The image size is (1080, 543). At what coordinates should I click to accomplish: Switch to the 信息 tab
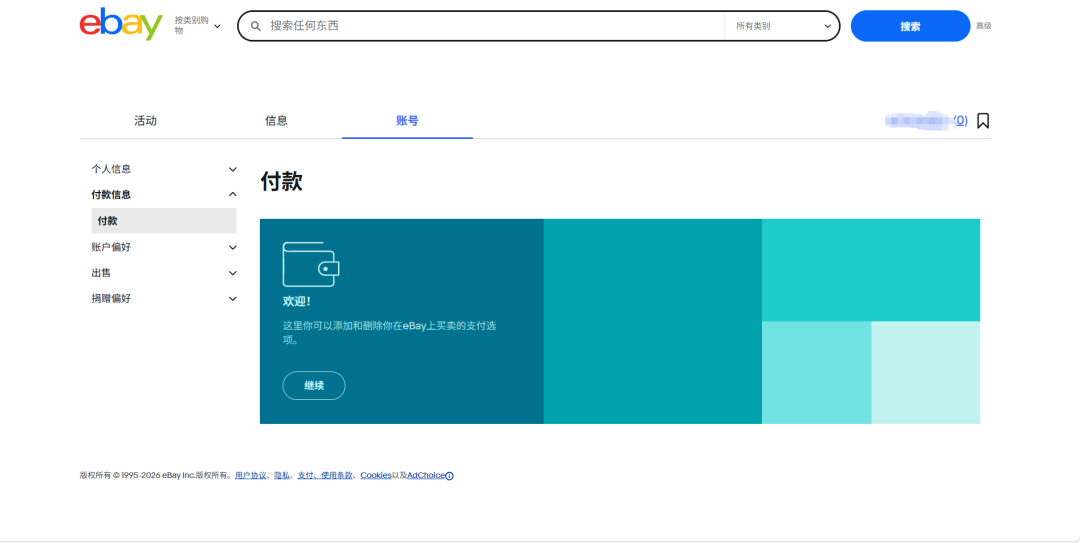click(276, 121)
